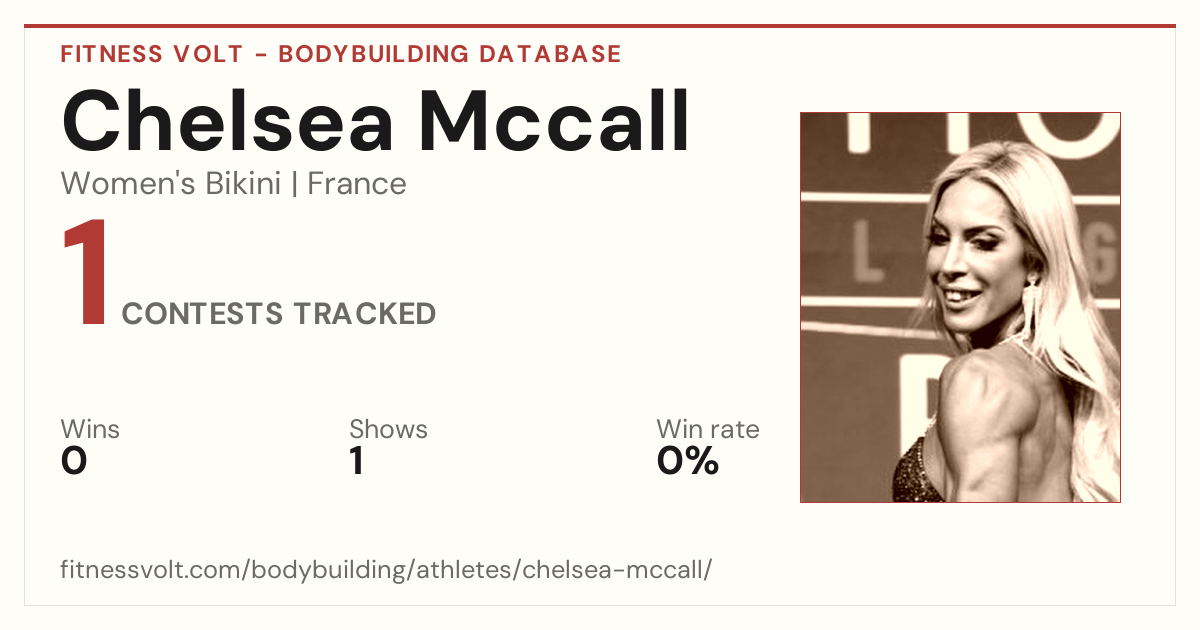The height and width of the screenshot is (630, 1200).
Task: Click the red top border line of card
Action: (600, 26)
